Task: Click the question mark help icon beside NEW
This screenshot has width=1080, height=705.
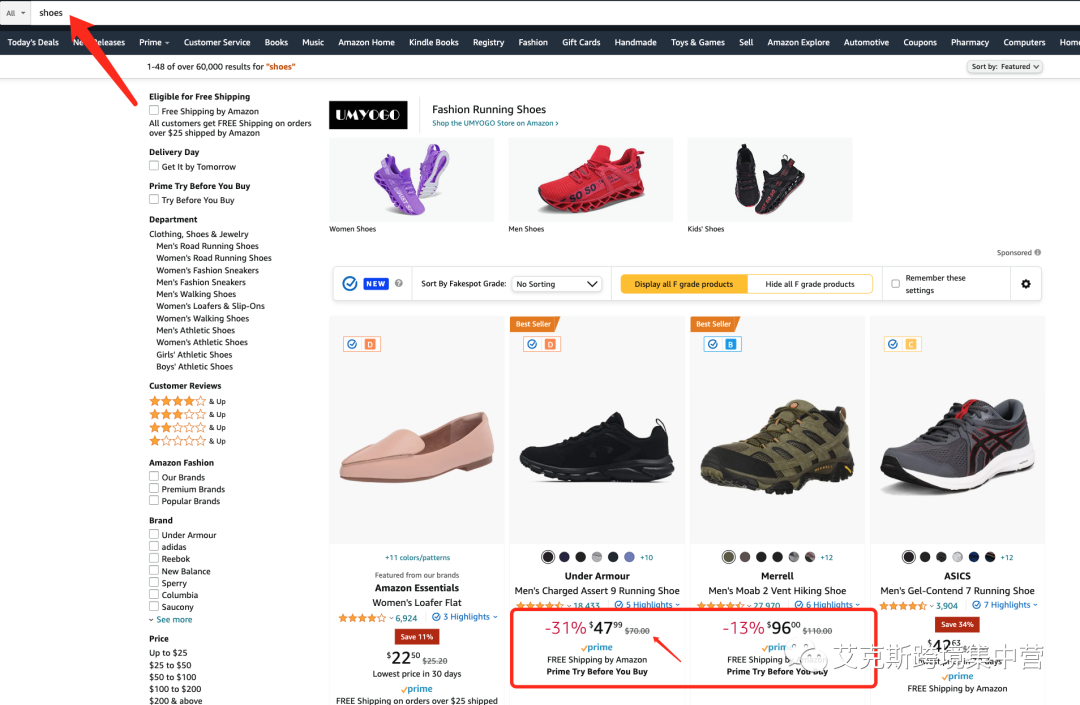Action: coord(398,283)
